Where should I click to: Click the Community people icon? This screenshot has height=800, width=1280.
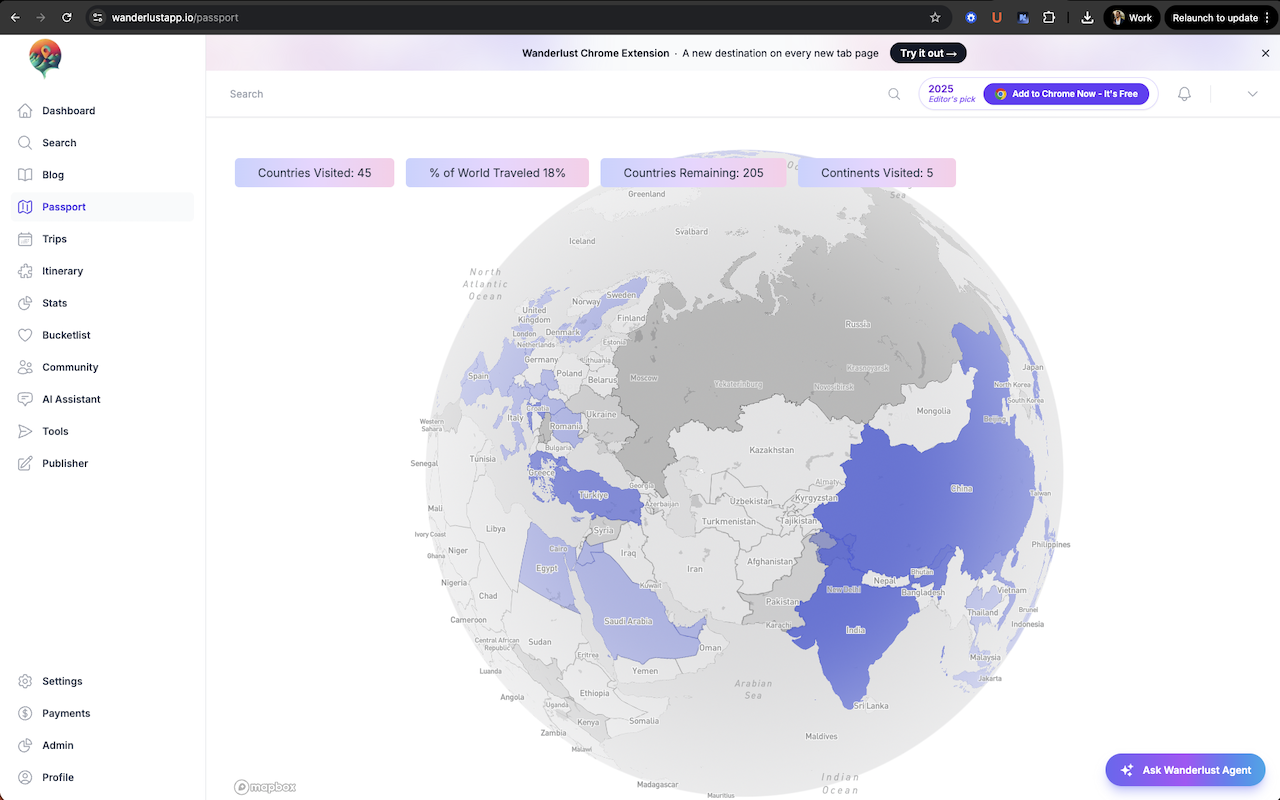point(26,367)
